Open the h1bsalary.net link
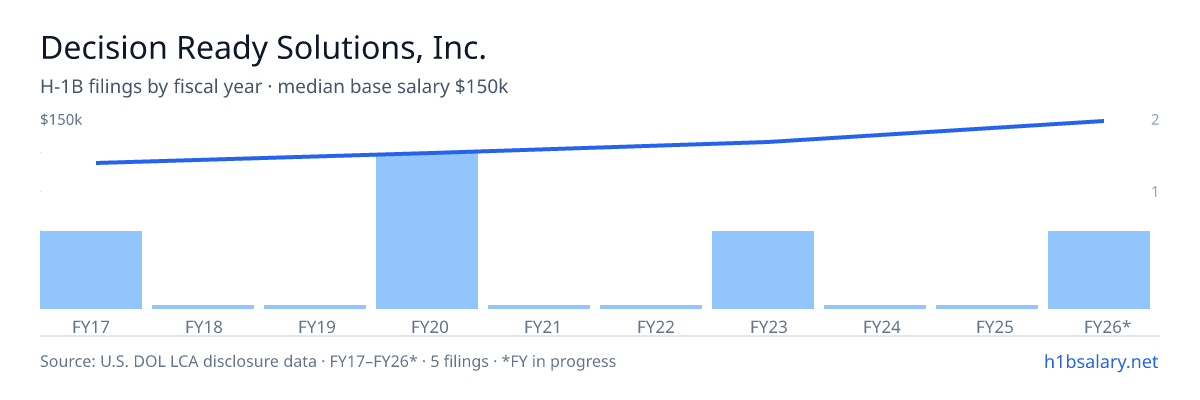Screen dimensions: 1200x400 (1100, 361)
